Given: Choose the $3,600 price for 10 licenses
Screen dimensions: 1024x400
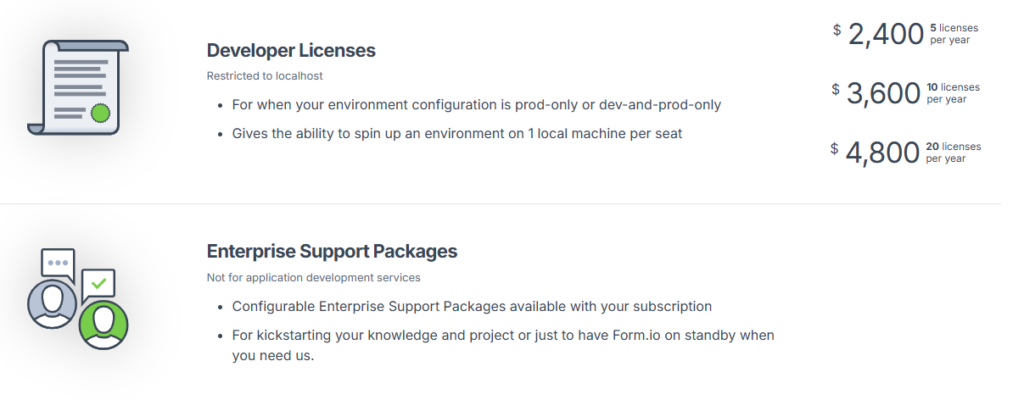Looking at the screenshot, I should tap(876, 93).
